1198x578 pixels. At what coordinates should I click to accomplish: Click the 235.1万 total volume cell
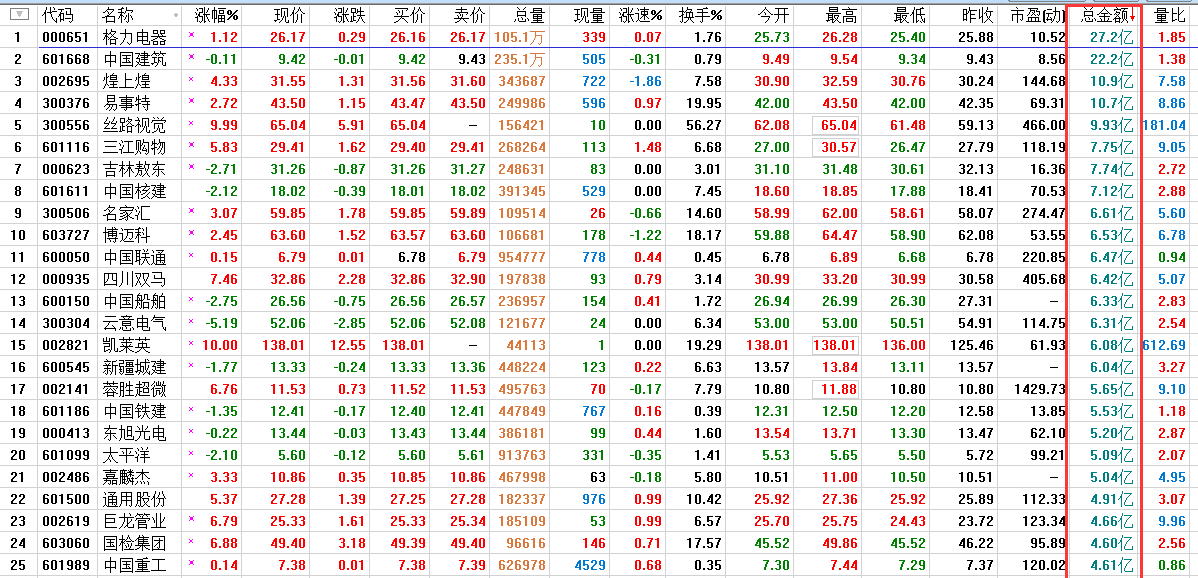click(x=520, y=59)
